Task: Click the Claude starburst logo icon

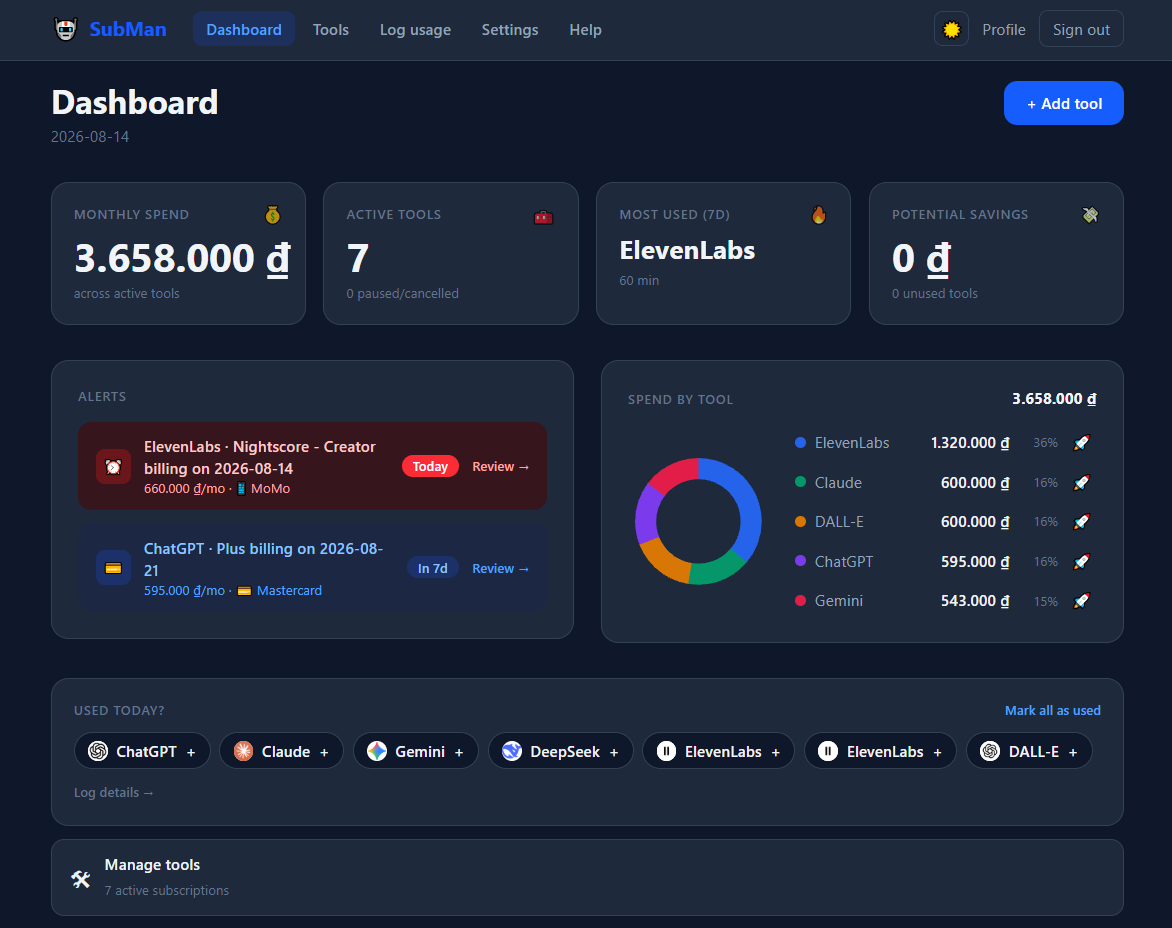Action: 243,751
